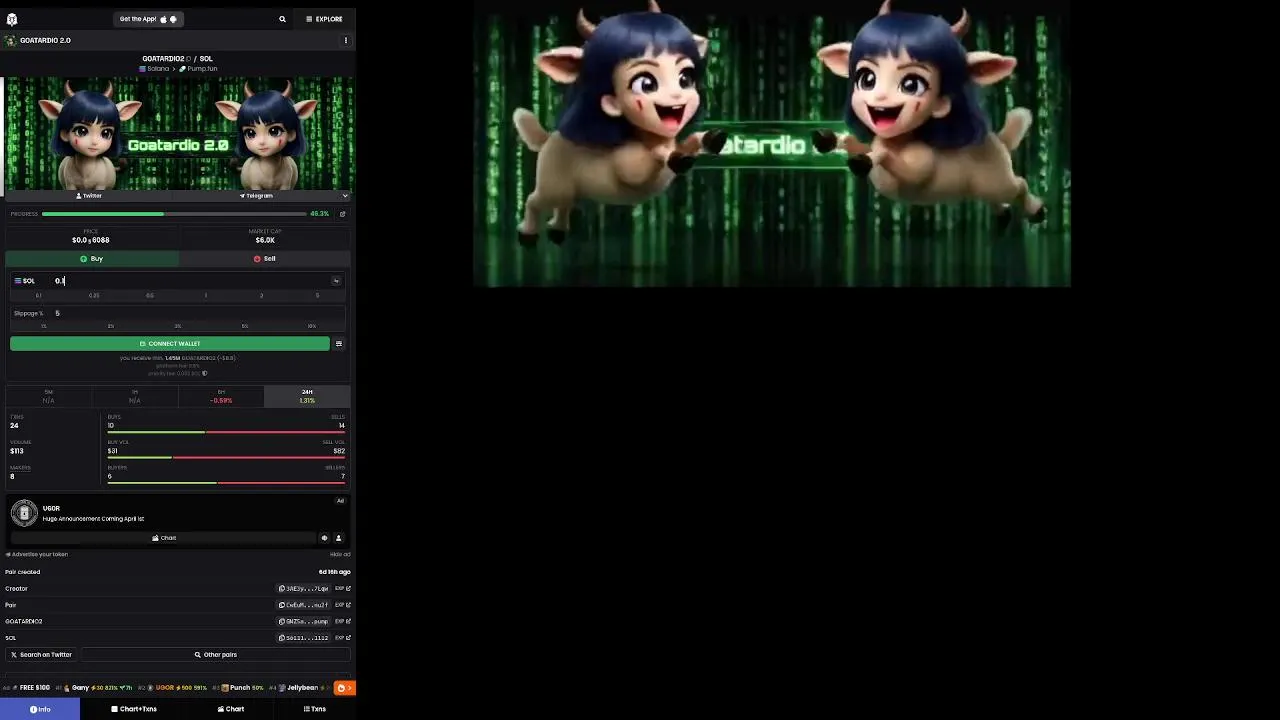The height and width of the screenshot is (720, 1280).
Task: Open explorer link for Pair address
Action: [343, 605]
